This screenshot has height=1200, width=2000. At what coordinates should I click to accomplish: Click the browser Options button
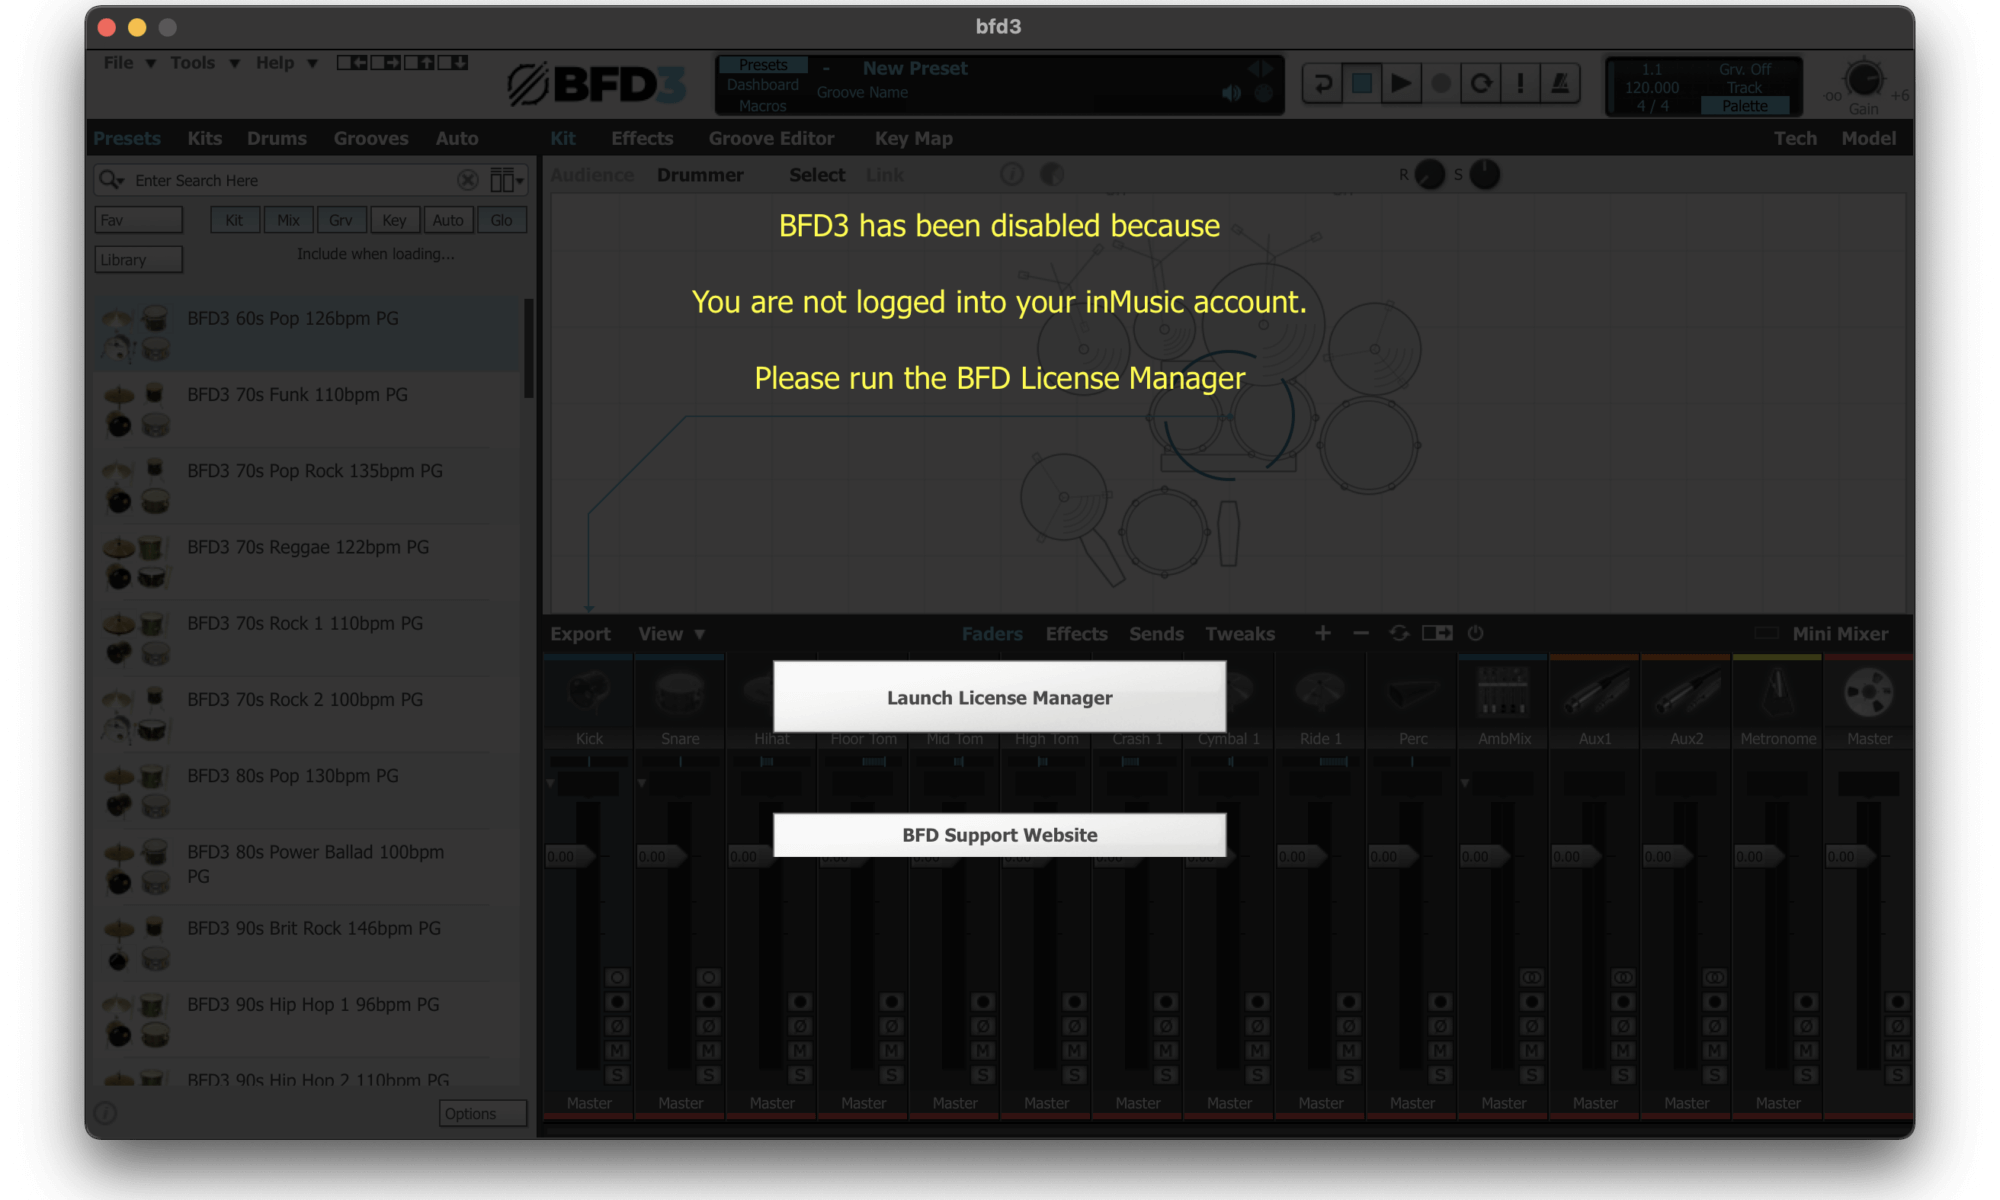coord(482,1113)
